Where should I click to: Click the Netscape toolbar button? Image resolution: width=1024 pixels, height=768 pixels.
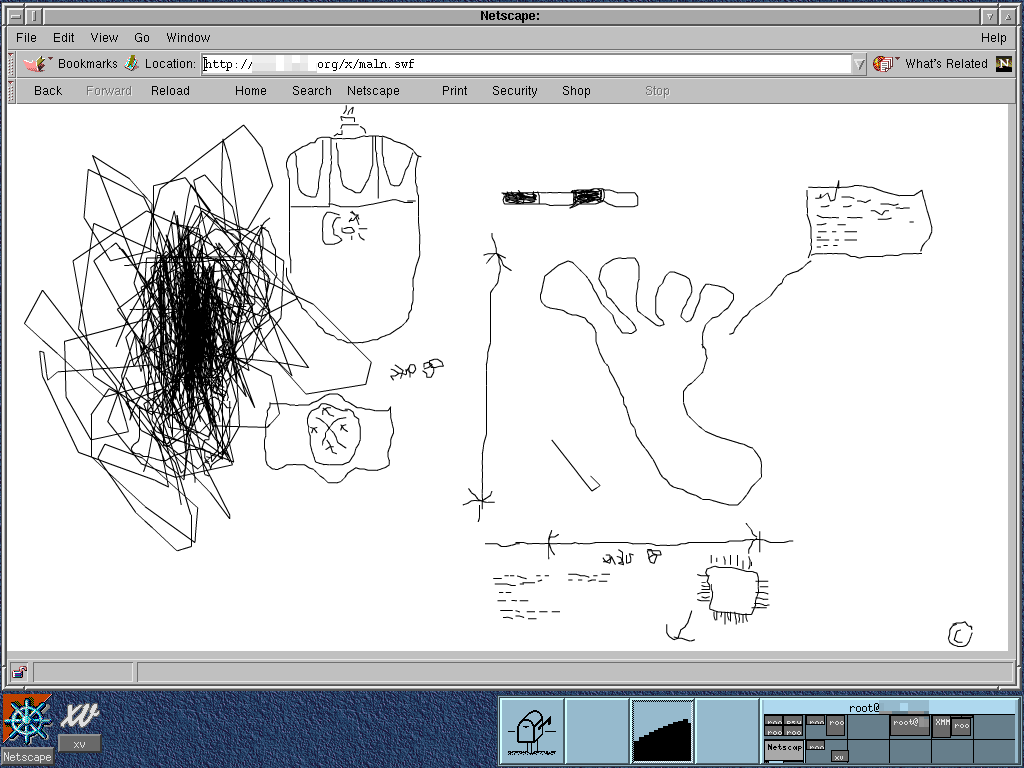click(373, 91)
